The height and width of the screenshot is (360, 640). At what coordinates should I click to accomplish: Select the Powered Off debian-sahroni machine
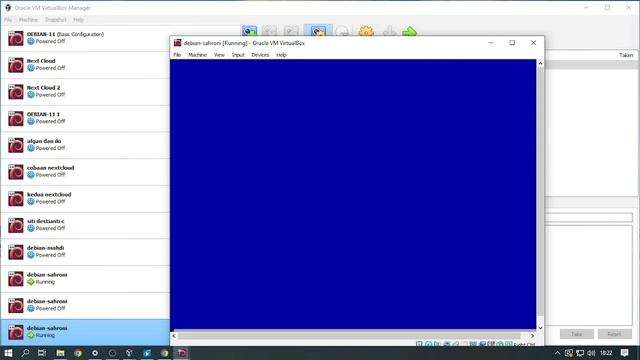[85, 305]
